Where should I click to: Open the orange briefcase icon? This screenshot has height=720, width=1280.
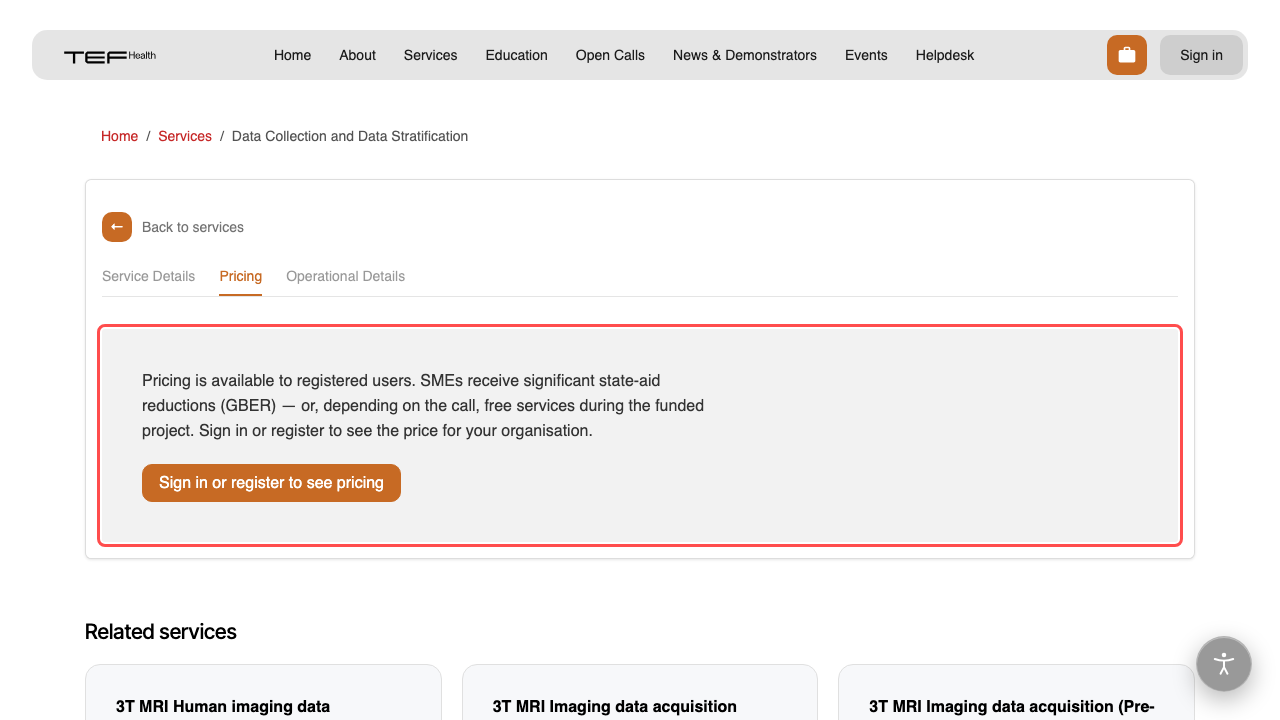[x=1127, y=55]
